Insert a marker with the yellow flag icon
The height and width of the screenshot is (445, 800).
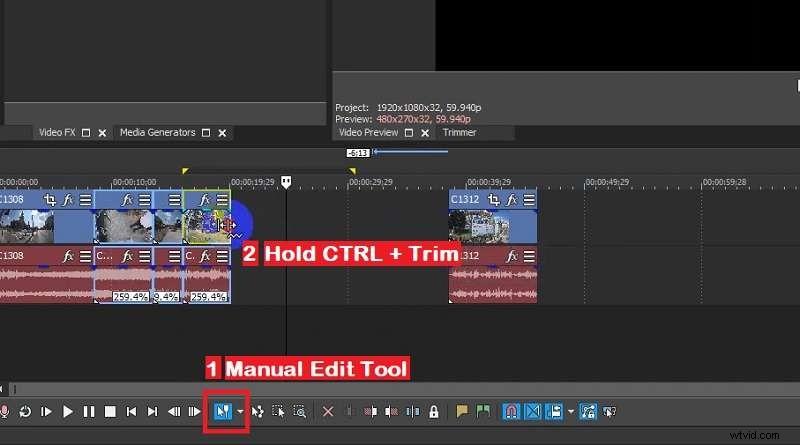[462, 411]
